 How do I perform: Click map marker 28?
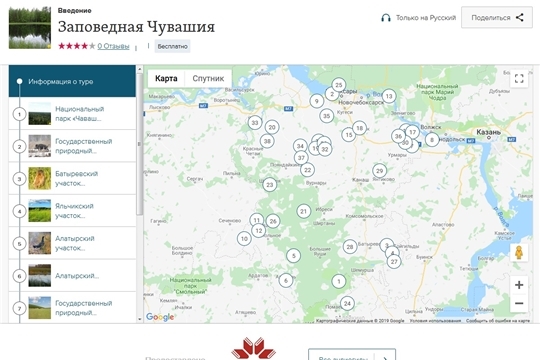[350, 247]
